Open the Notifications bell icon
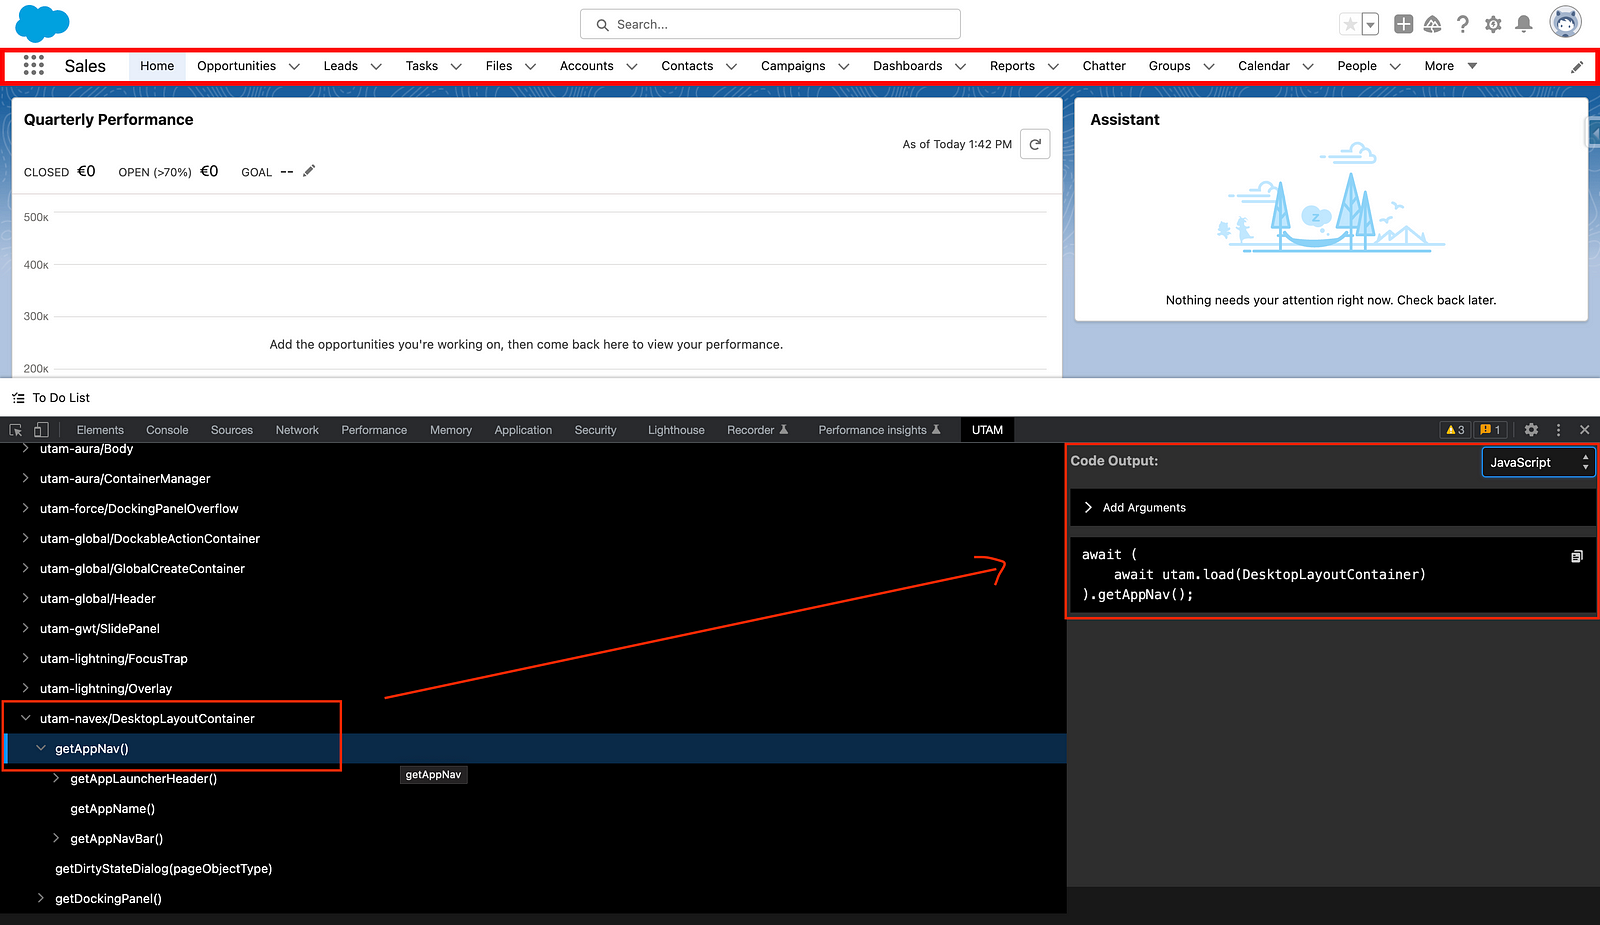1600x925 pixels. click(1524, 24)
